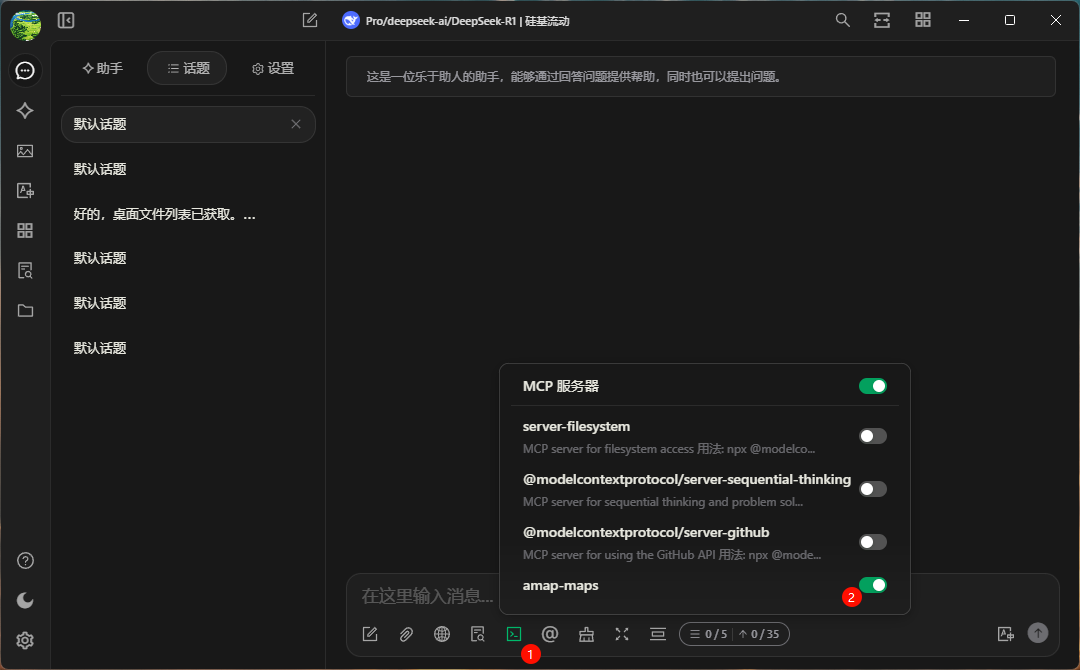Open the mini apps grid in sidebar
This screenshot has height=670, width=1080.
[x=25, y=231]
